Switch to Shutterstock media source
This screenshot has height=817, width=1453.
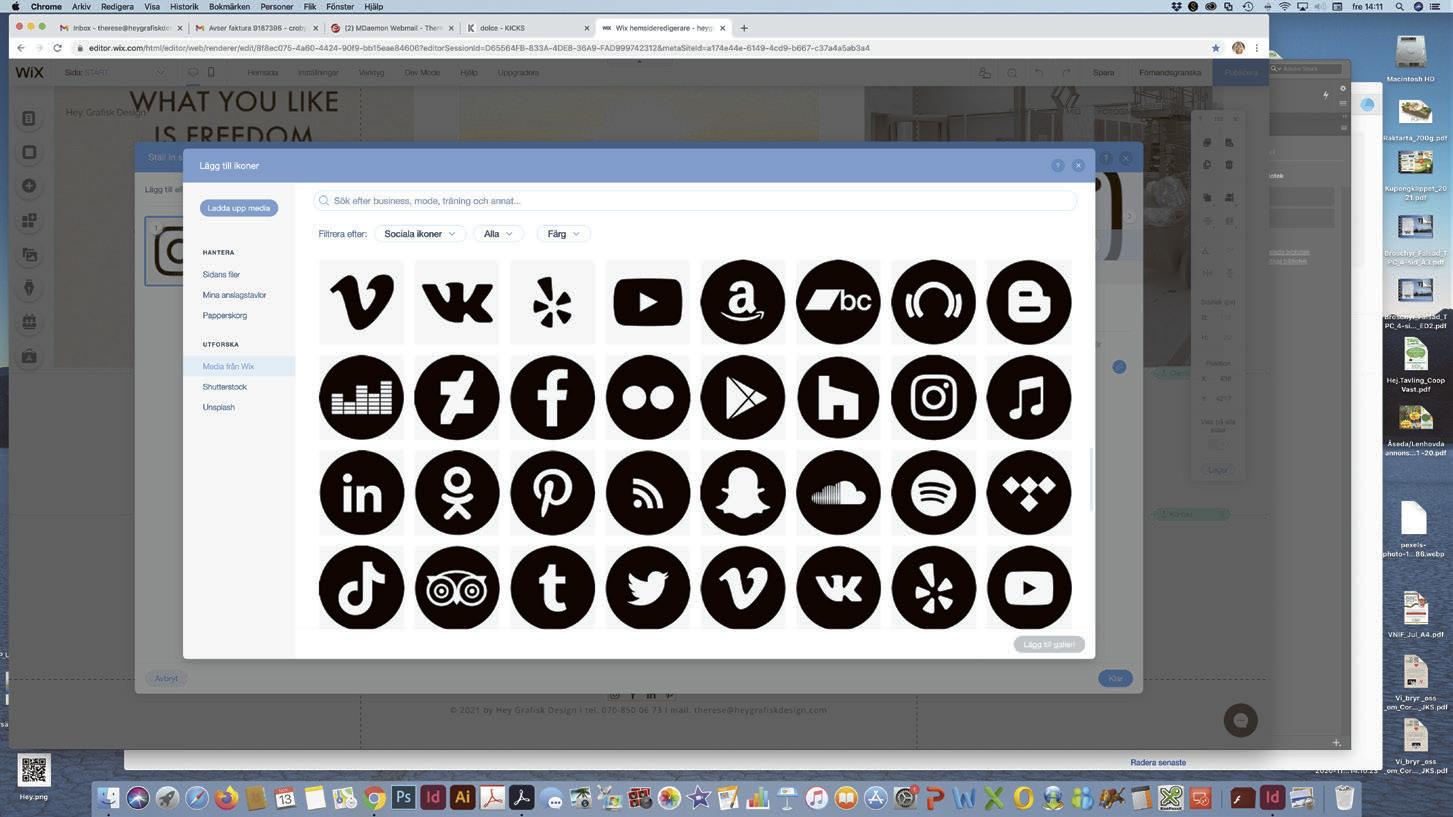224,387
